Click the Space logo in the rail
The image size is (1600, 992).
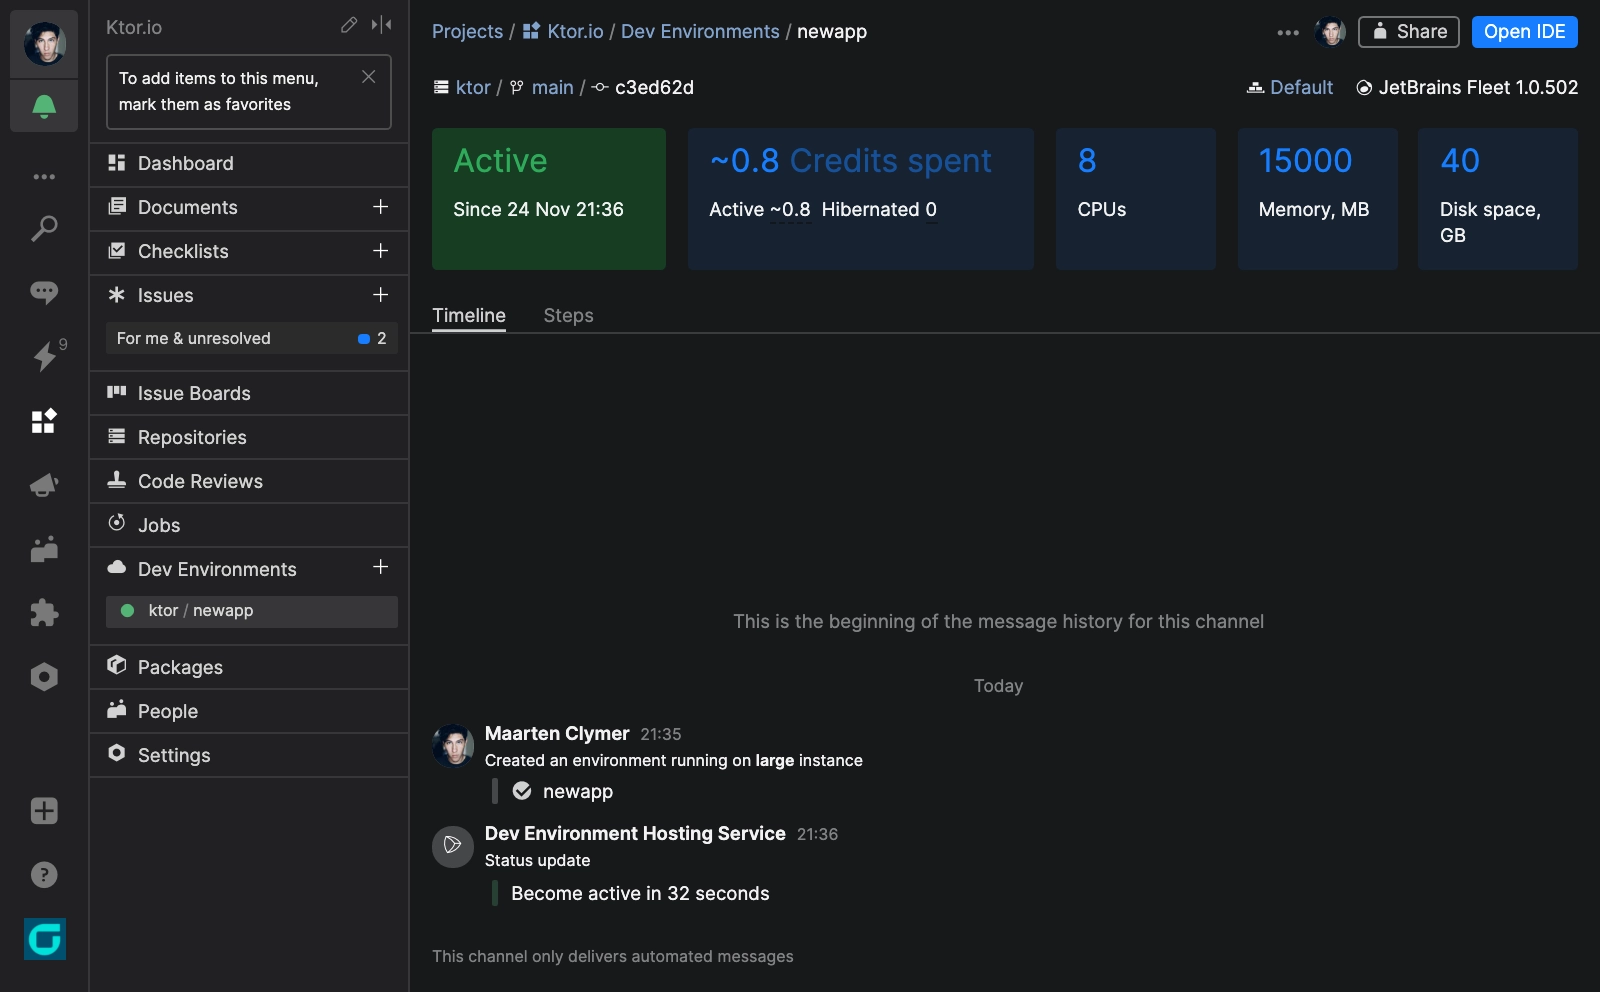click(x=45, y=939)
